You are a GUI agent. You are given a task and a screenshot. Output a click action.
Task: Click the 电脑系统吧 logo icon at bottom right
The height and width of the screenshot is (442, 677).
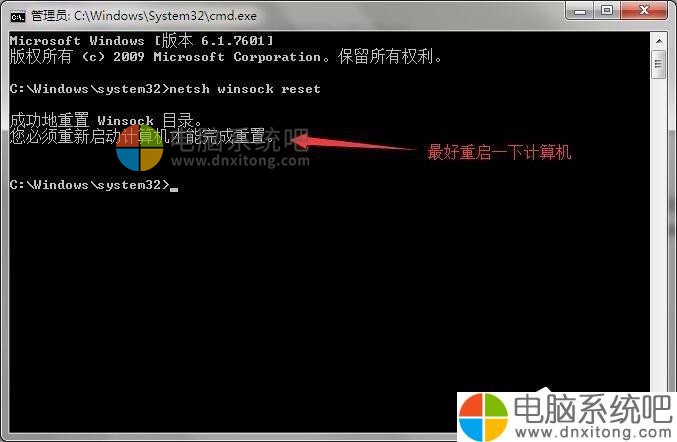coord(483,417)
